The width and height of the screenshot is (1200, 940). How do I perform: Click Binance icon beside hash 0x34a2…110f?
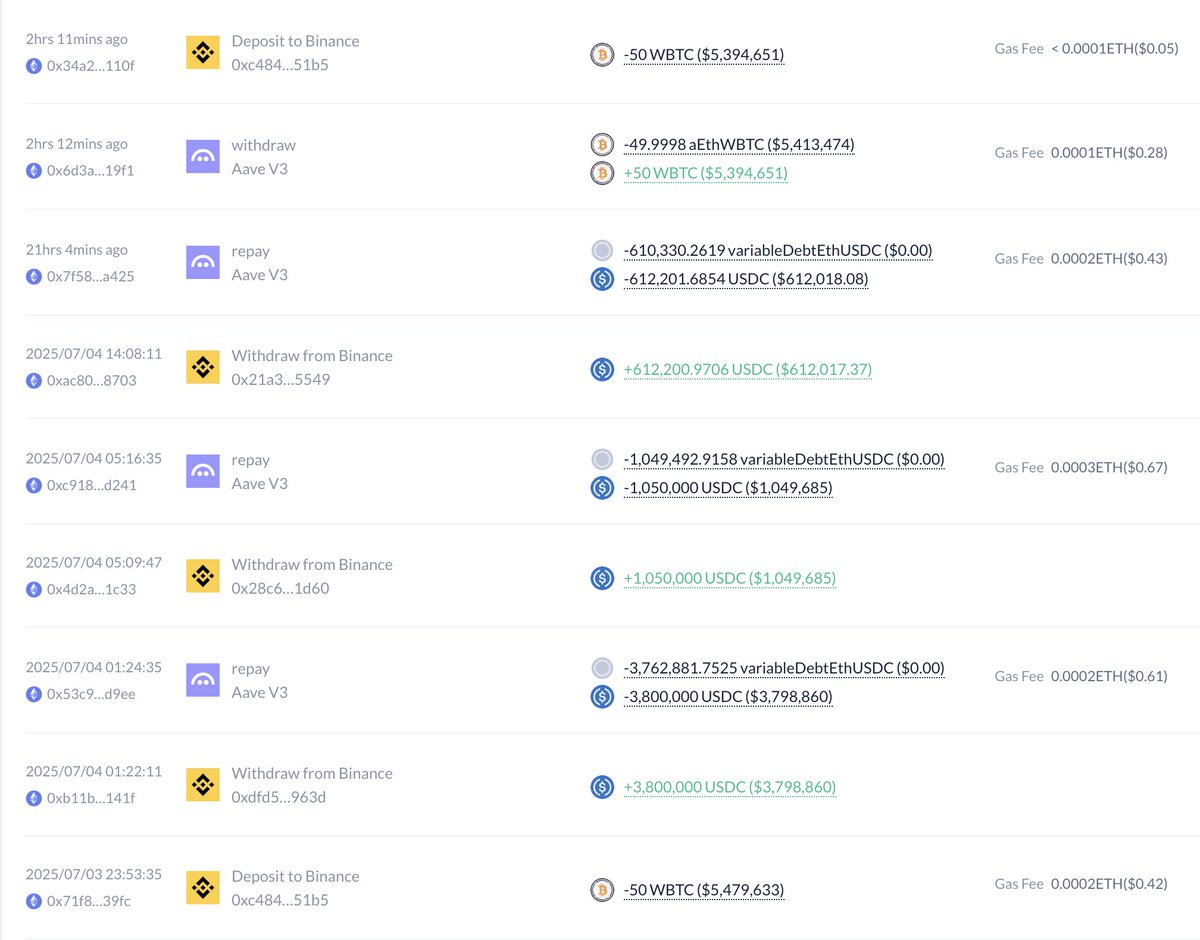point(203,53)
